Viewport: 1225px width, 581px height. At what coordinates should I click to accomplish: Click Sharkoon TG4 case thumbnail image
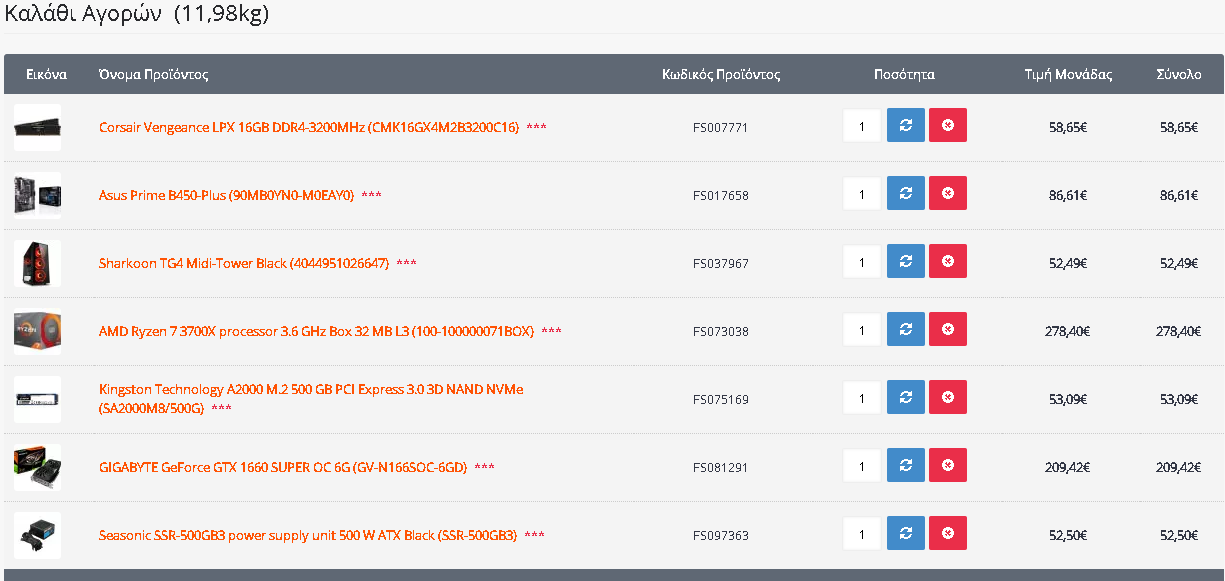click(x=37, y=263)
